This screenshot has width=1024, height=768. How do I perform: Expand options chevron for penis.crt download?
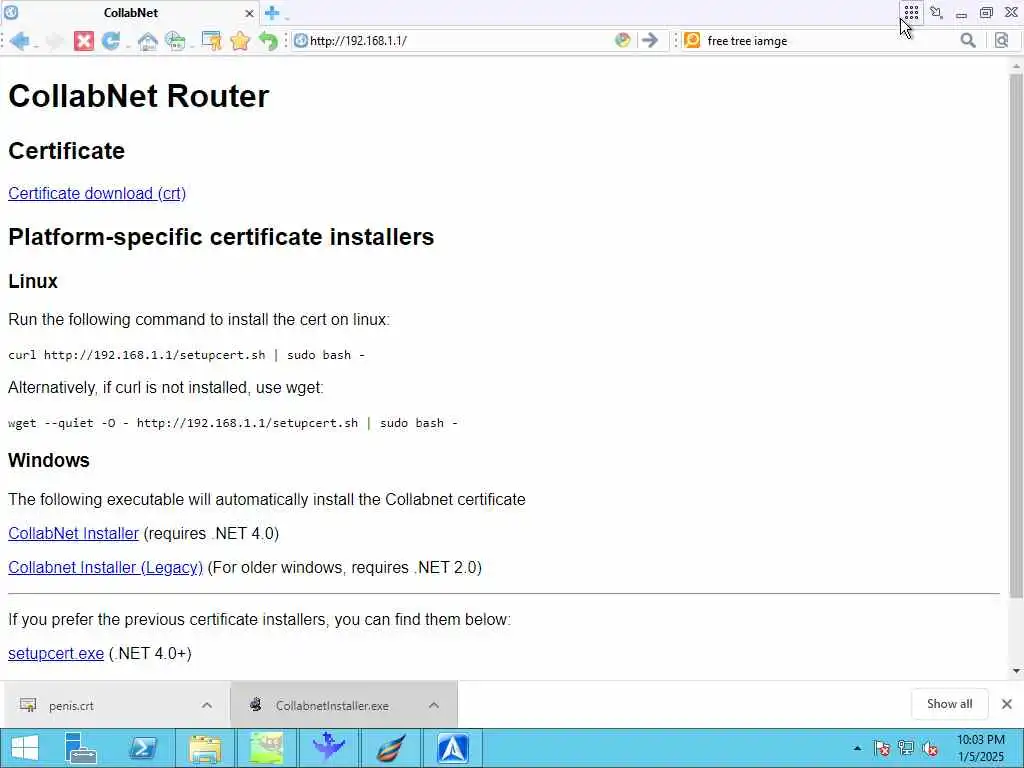[206, 705]
